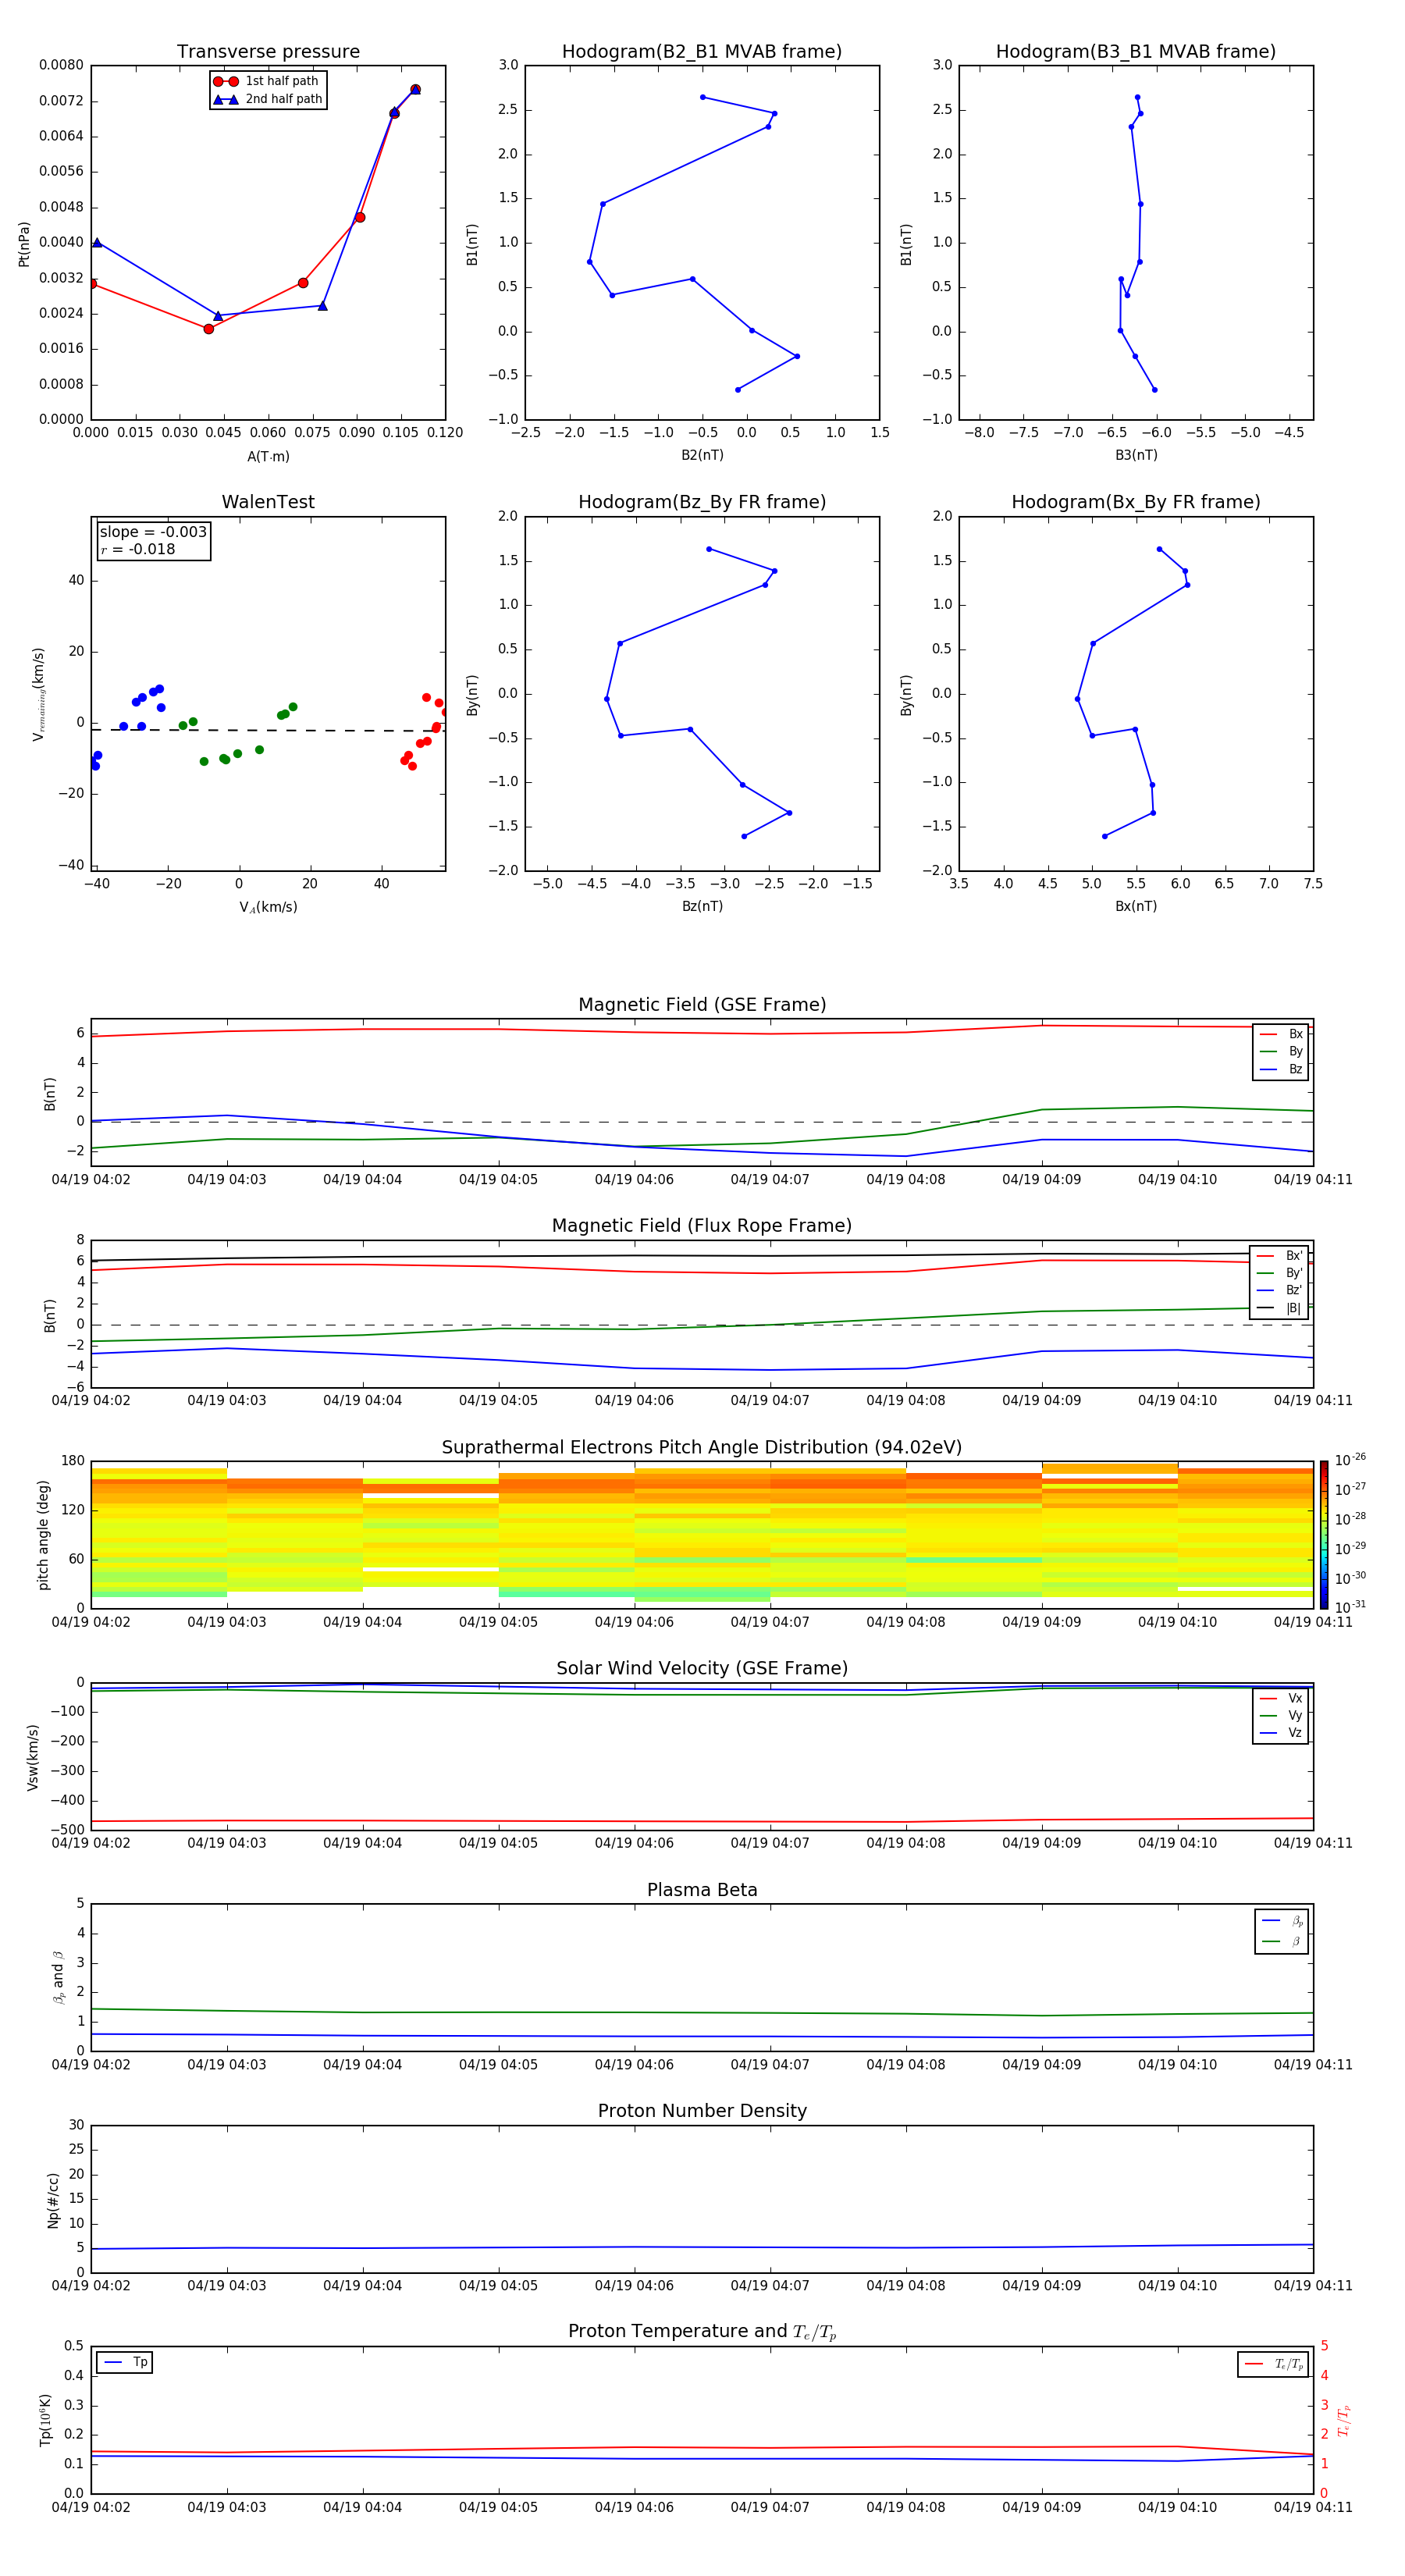Click the 'Hodogram(B2_B1 MVAB frame)' title
1405x2576 pixels.
[702, 51]
